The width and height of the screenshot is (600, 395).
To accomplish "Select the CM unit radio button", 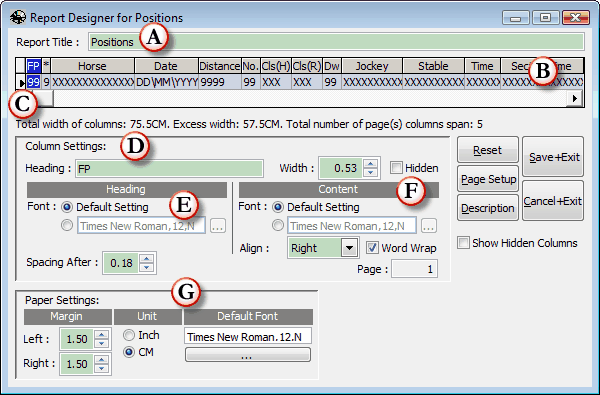I will [129, 352].
